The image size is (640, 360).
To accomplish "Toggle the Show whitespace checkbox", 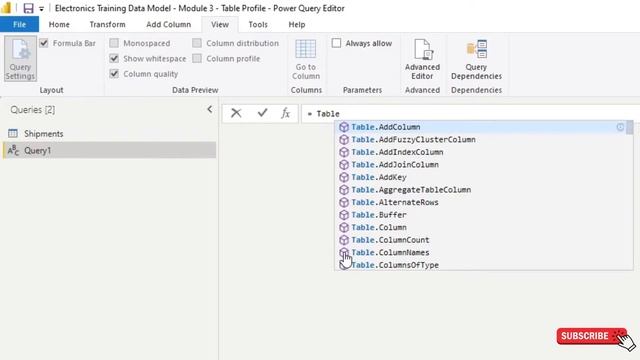I will click(x=114, y=58).
